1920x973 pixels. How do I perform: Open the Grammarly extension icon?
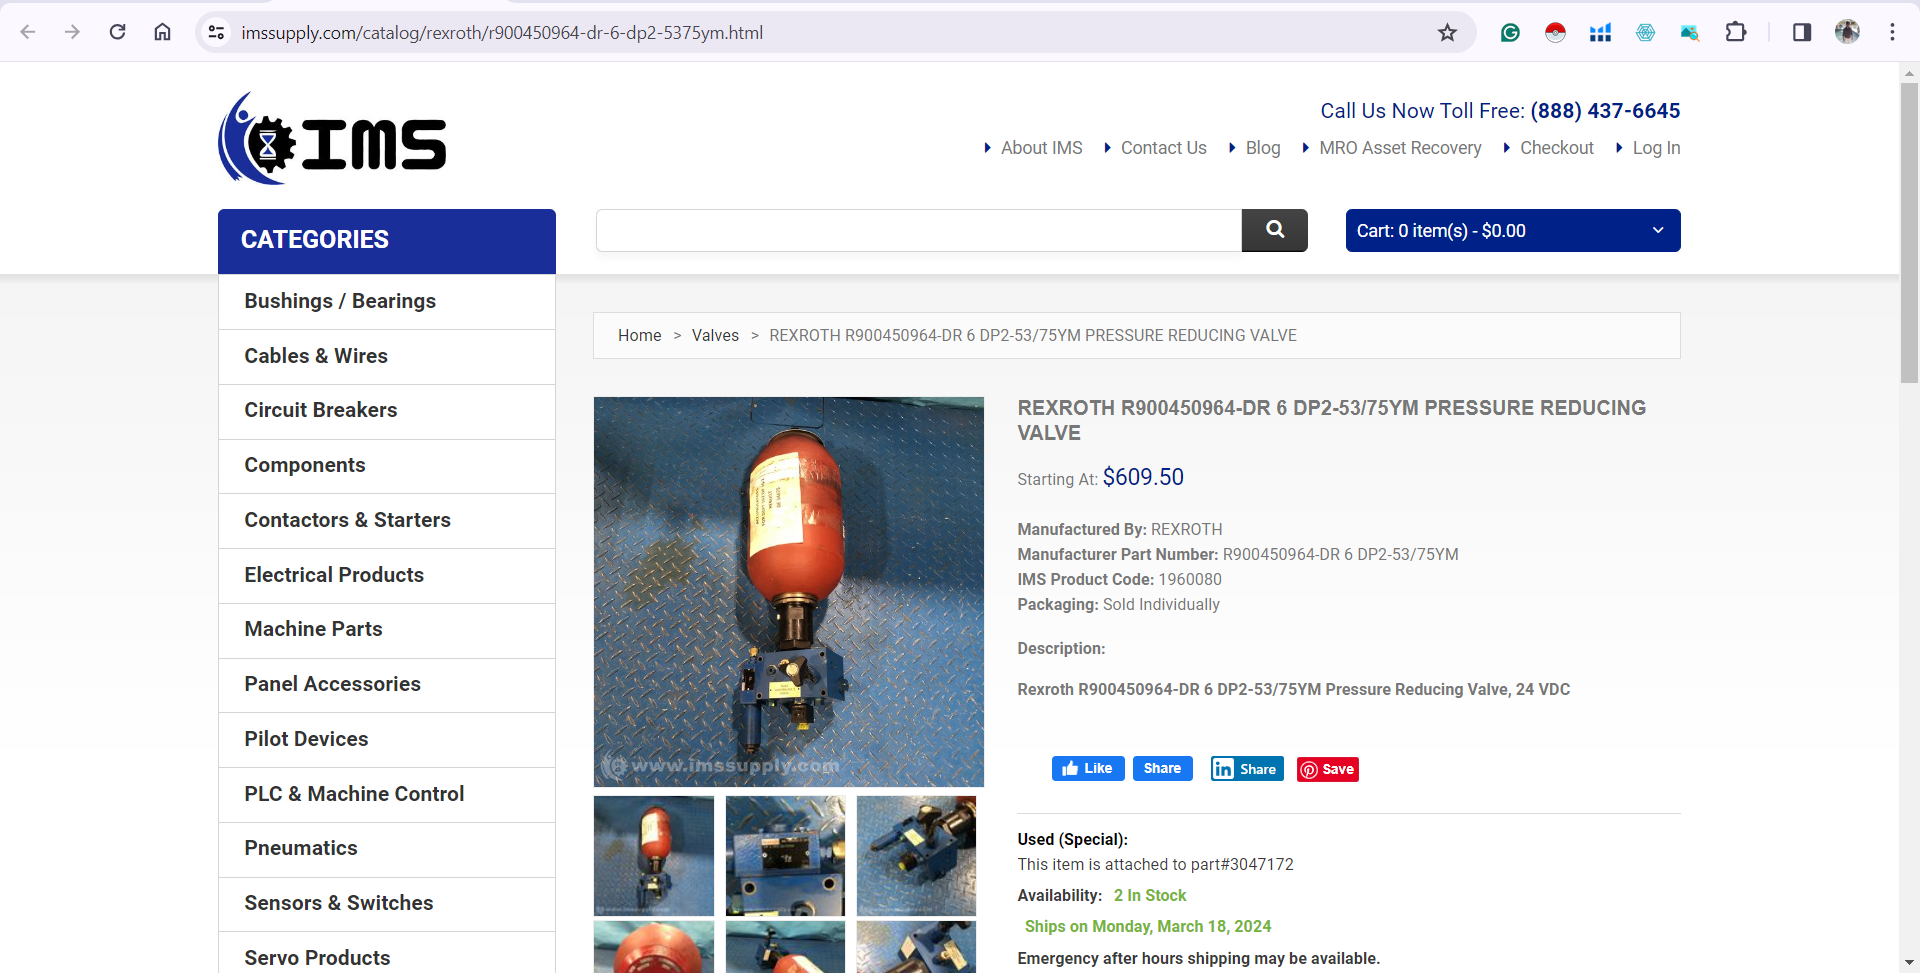pyautogui.click(x=1510, y=33)
